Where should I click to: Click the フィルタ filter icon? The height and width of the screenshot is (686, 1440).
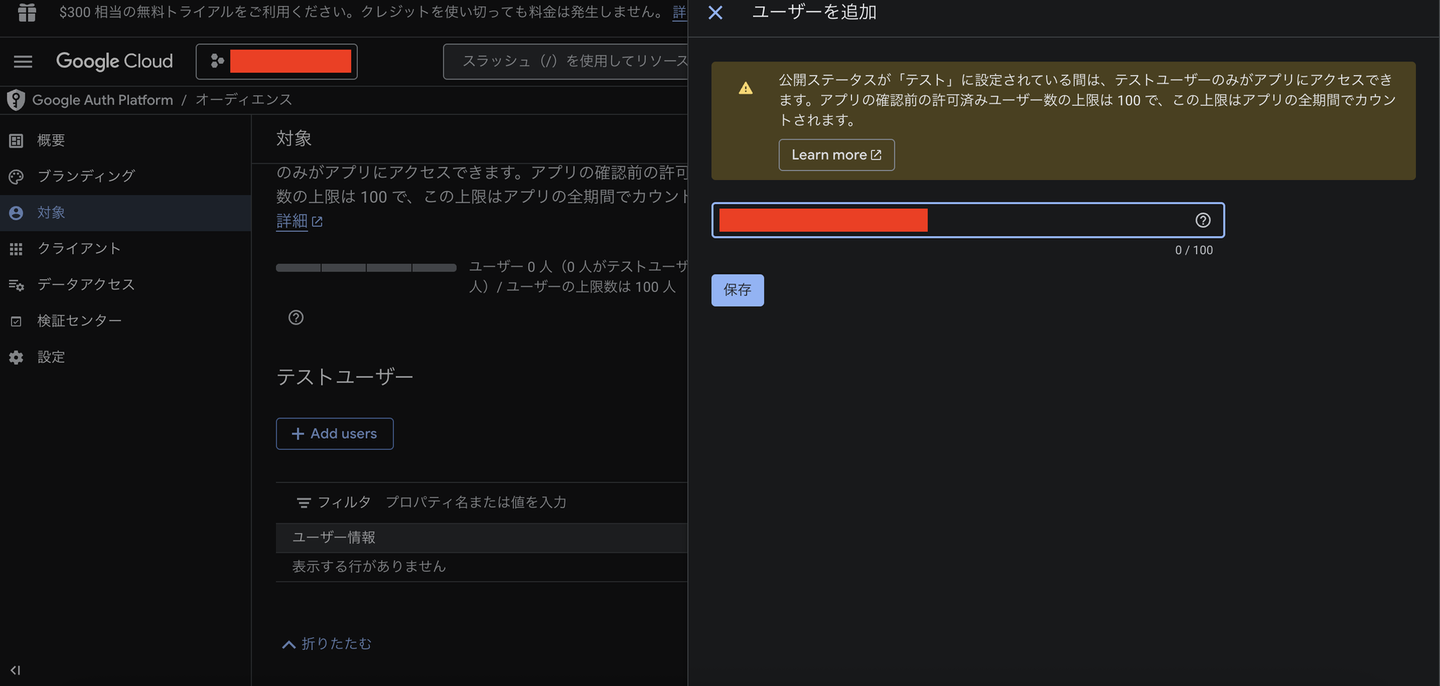point(304,502)
